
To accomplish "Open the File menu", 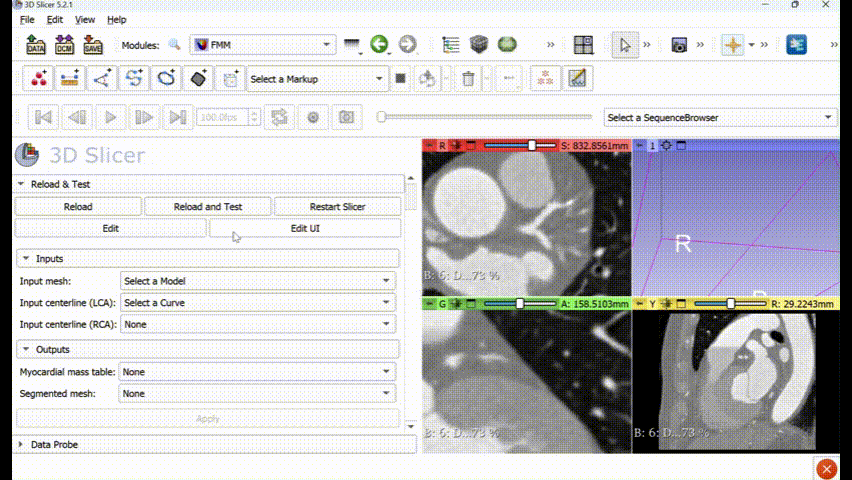I will point(27,20).
